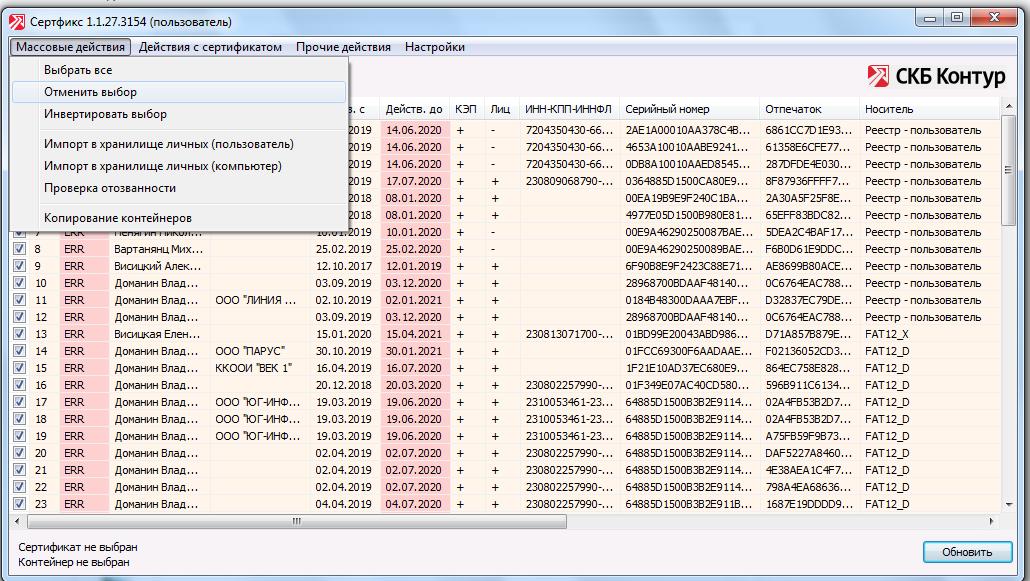Click the row number 16 cell
The width and height of the screenshot is (1030, 581).
[x=43, y=385]
